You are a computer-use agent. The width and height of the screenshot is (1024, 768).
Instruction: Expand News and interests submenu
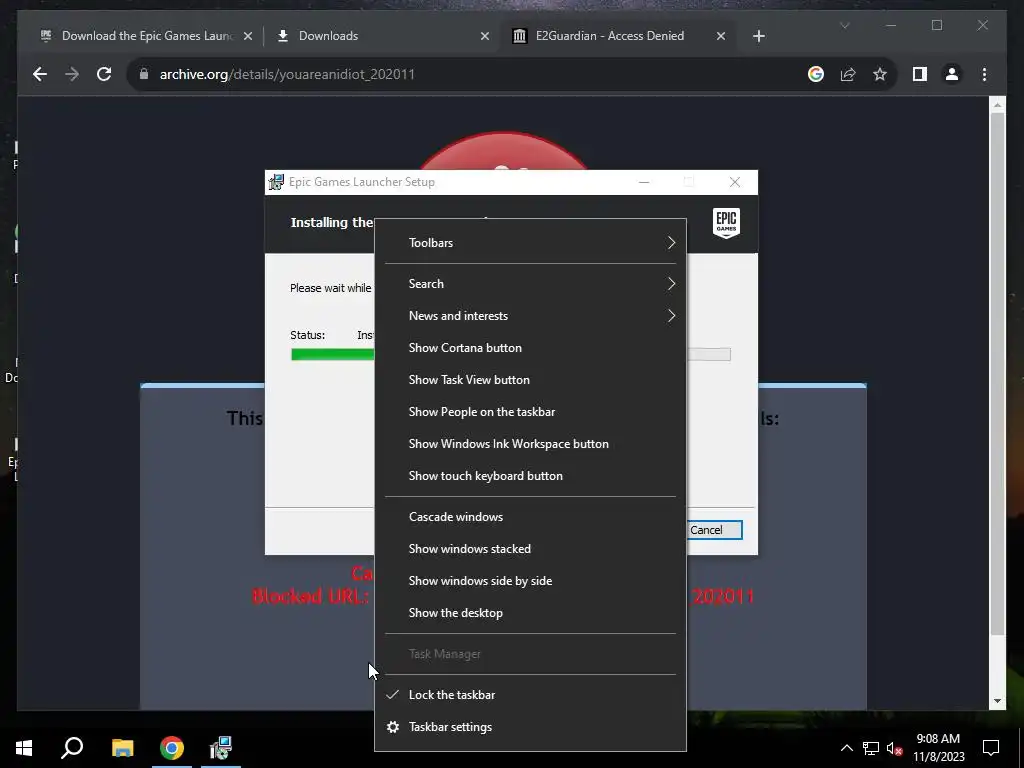pos(530,316)
